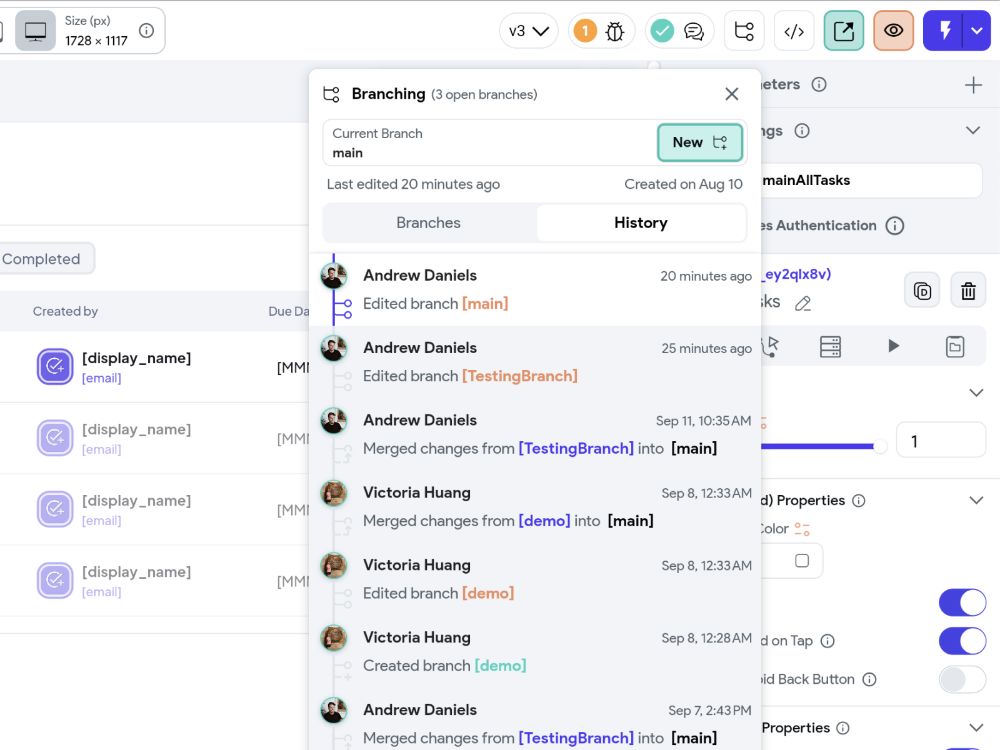Screen dimensions: 1000x750
Task: Switch to the Branches tab
Action: (x=429, y=223)
